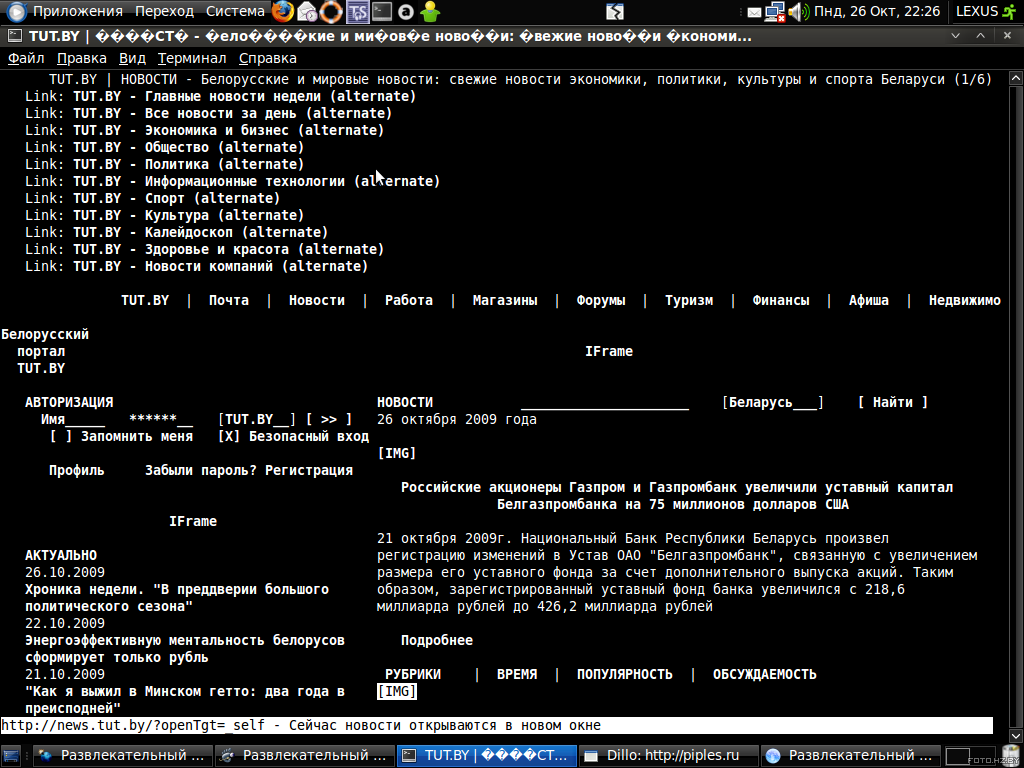Open TUT.BY - Экономика и бизнес alternate link
Viewport: 1024px width, 768px height.
pos(229,130)
